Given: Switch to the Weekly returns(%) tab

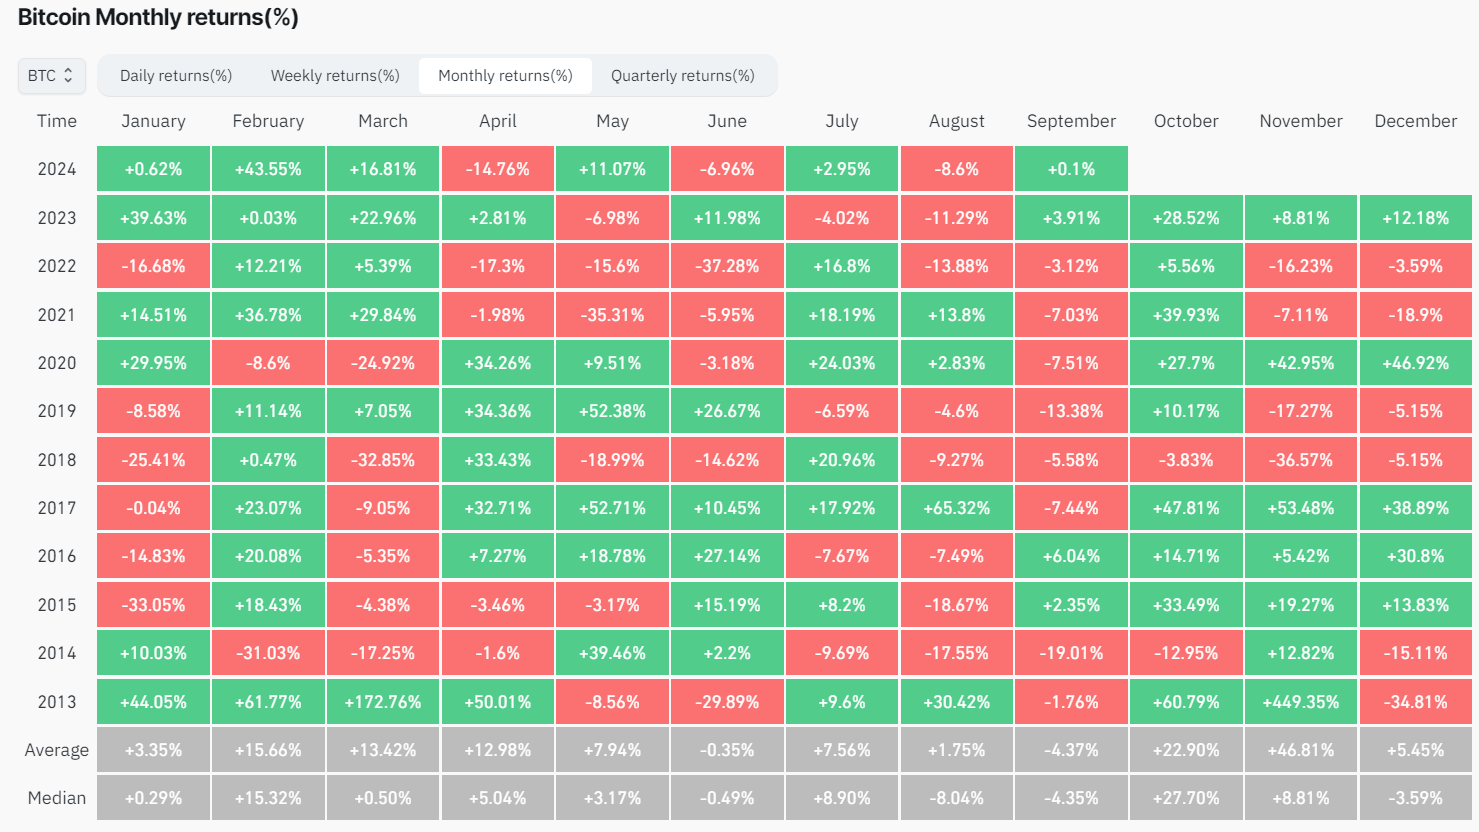Looking at the screenshot, I should click(334, 75).
